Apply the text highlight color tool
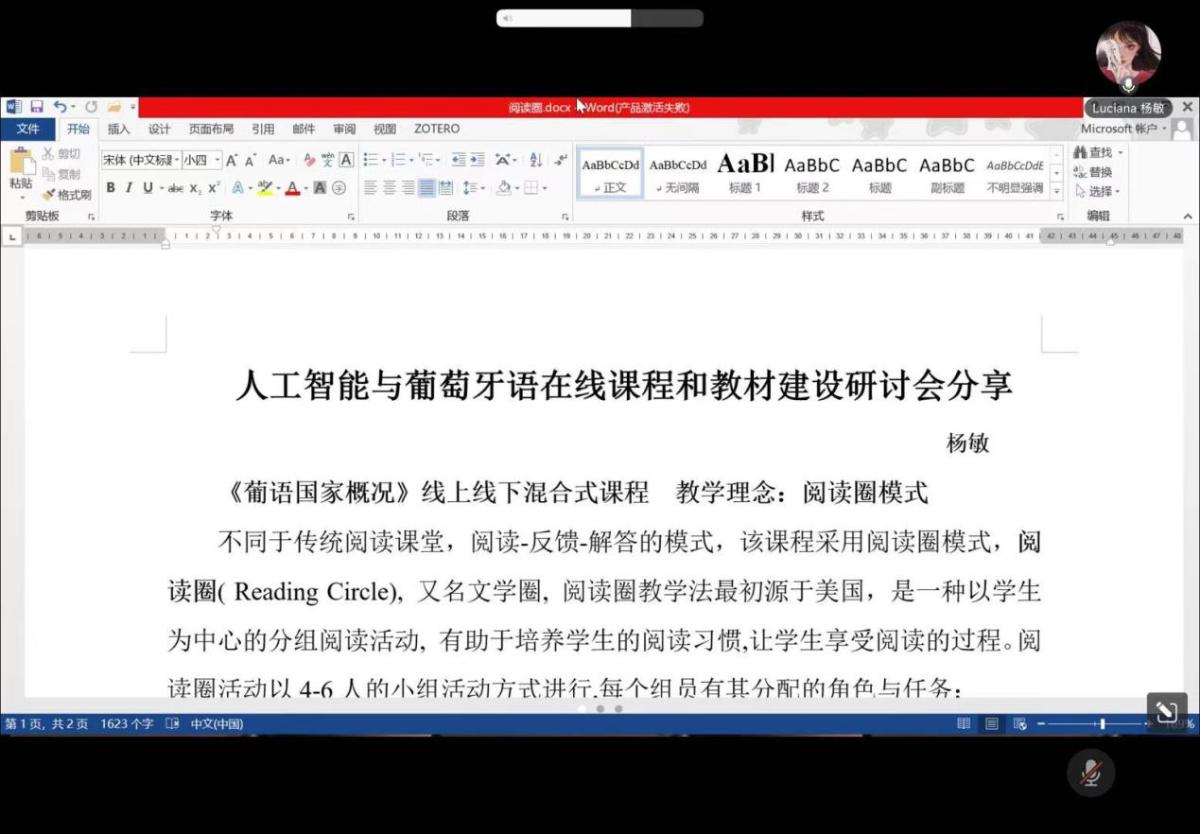1200x834 pixels. [x=264, y=188]
